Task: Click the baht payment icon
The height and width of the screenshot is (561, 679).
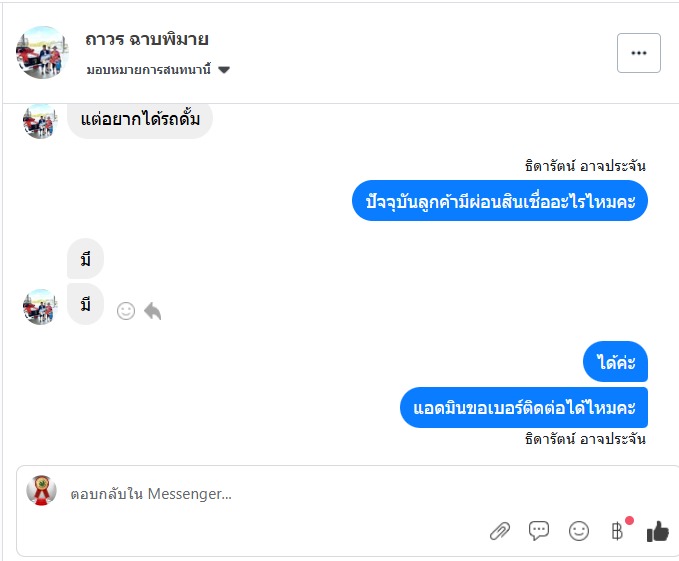Action: tap(617, 531)
